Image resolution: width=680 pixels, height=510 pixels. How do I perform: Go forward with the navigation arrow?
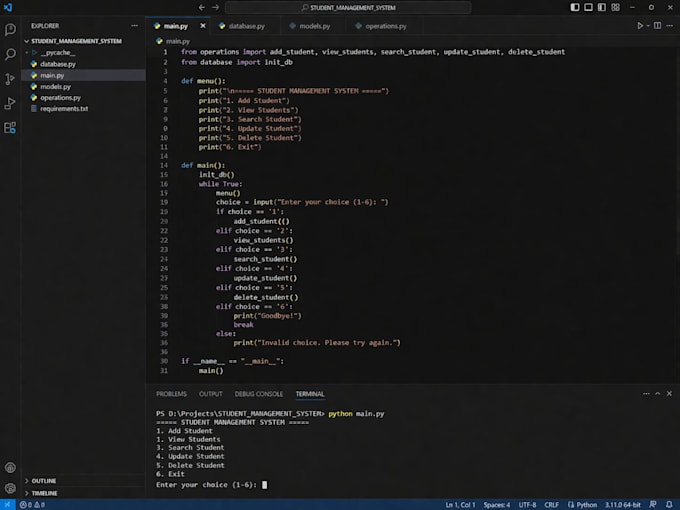[x=216, y=7]
